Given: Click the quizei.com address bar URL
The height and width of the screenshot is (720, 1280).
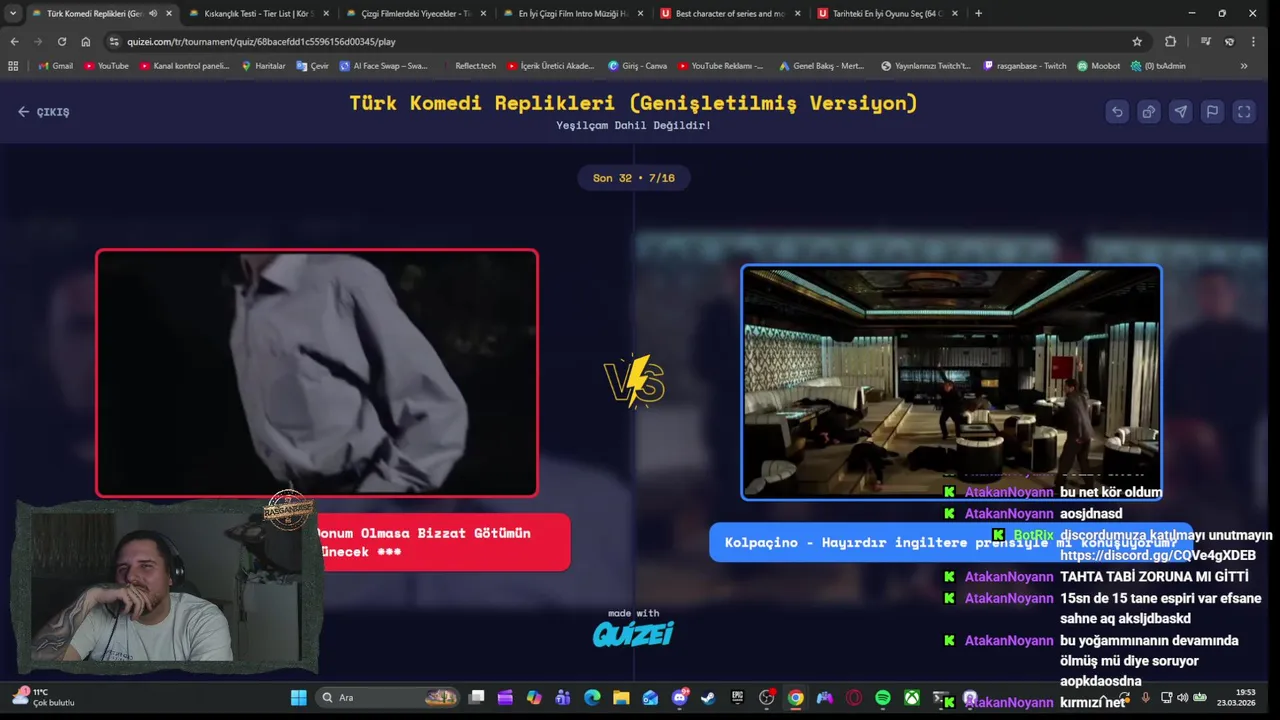Looking at the screenshot, I should pyautogui.click(x=261, y=42).
